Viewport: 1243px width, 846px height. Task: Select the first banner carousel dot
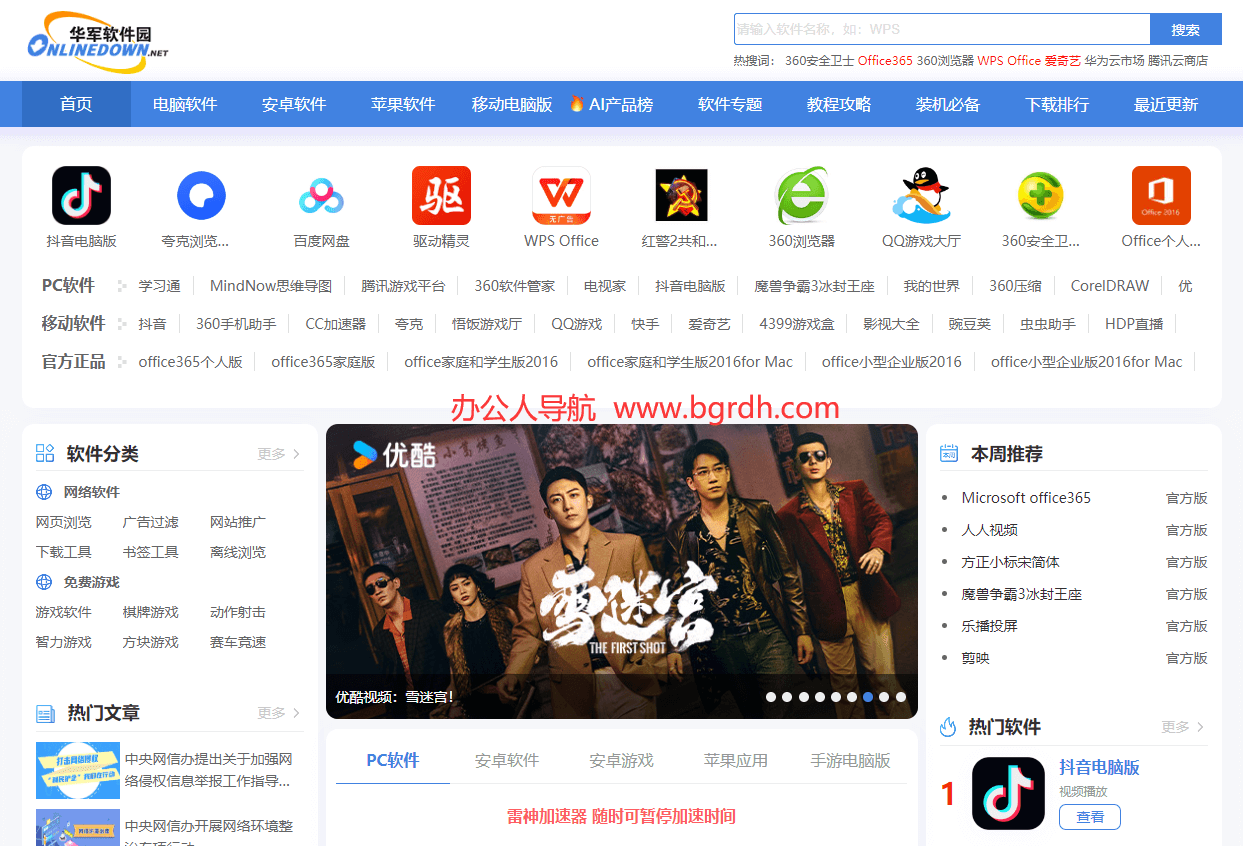(771, 697)
